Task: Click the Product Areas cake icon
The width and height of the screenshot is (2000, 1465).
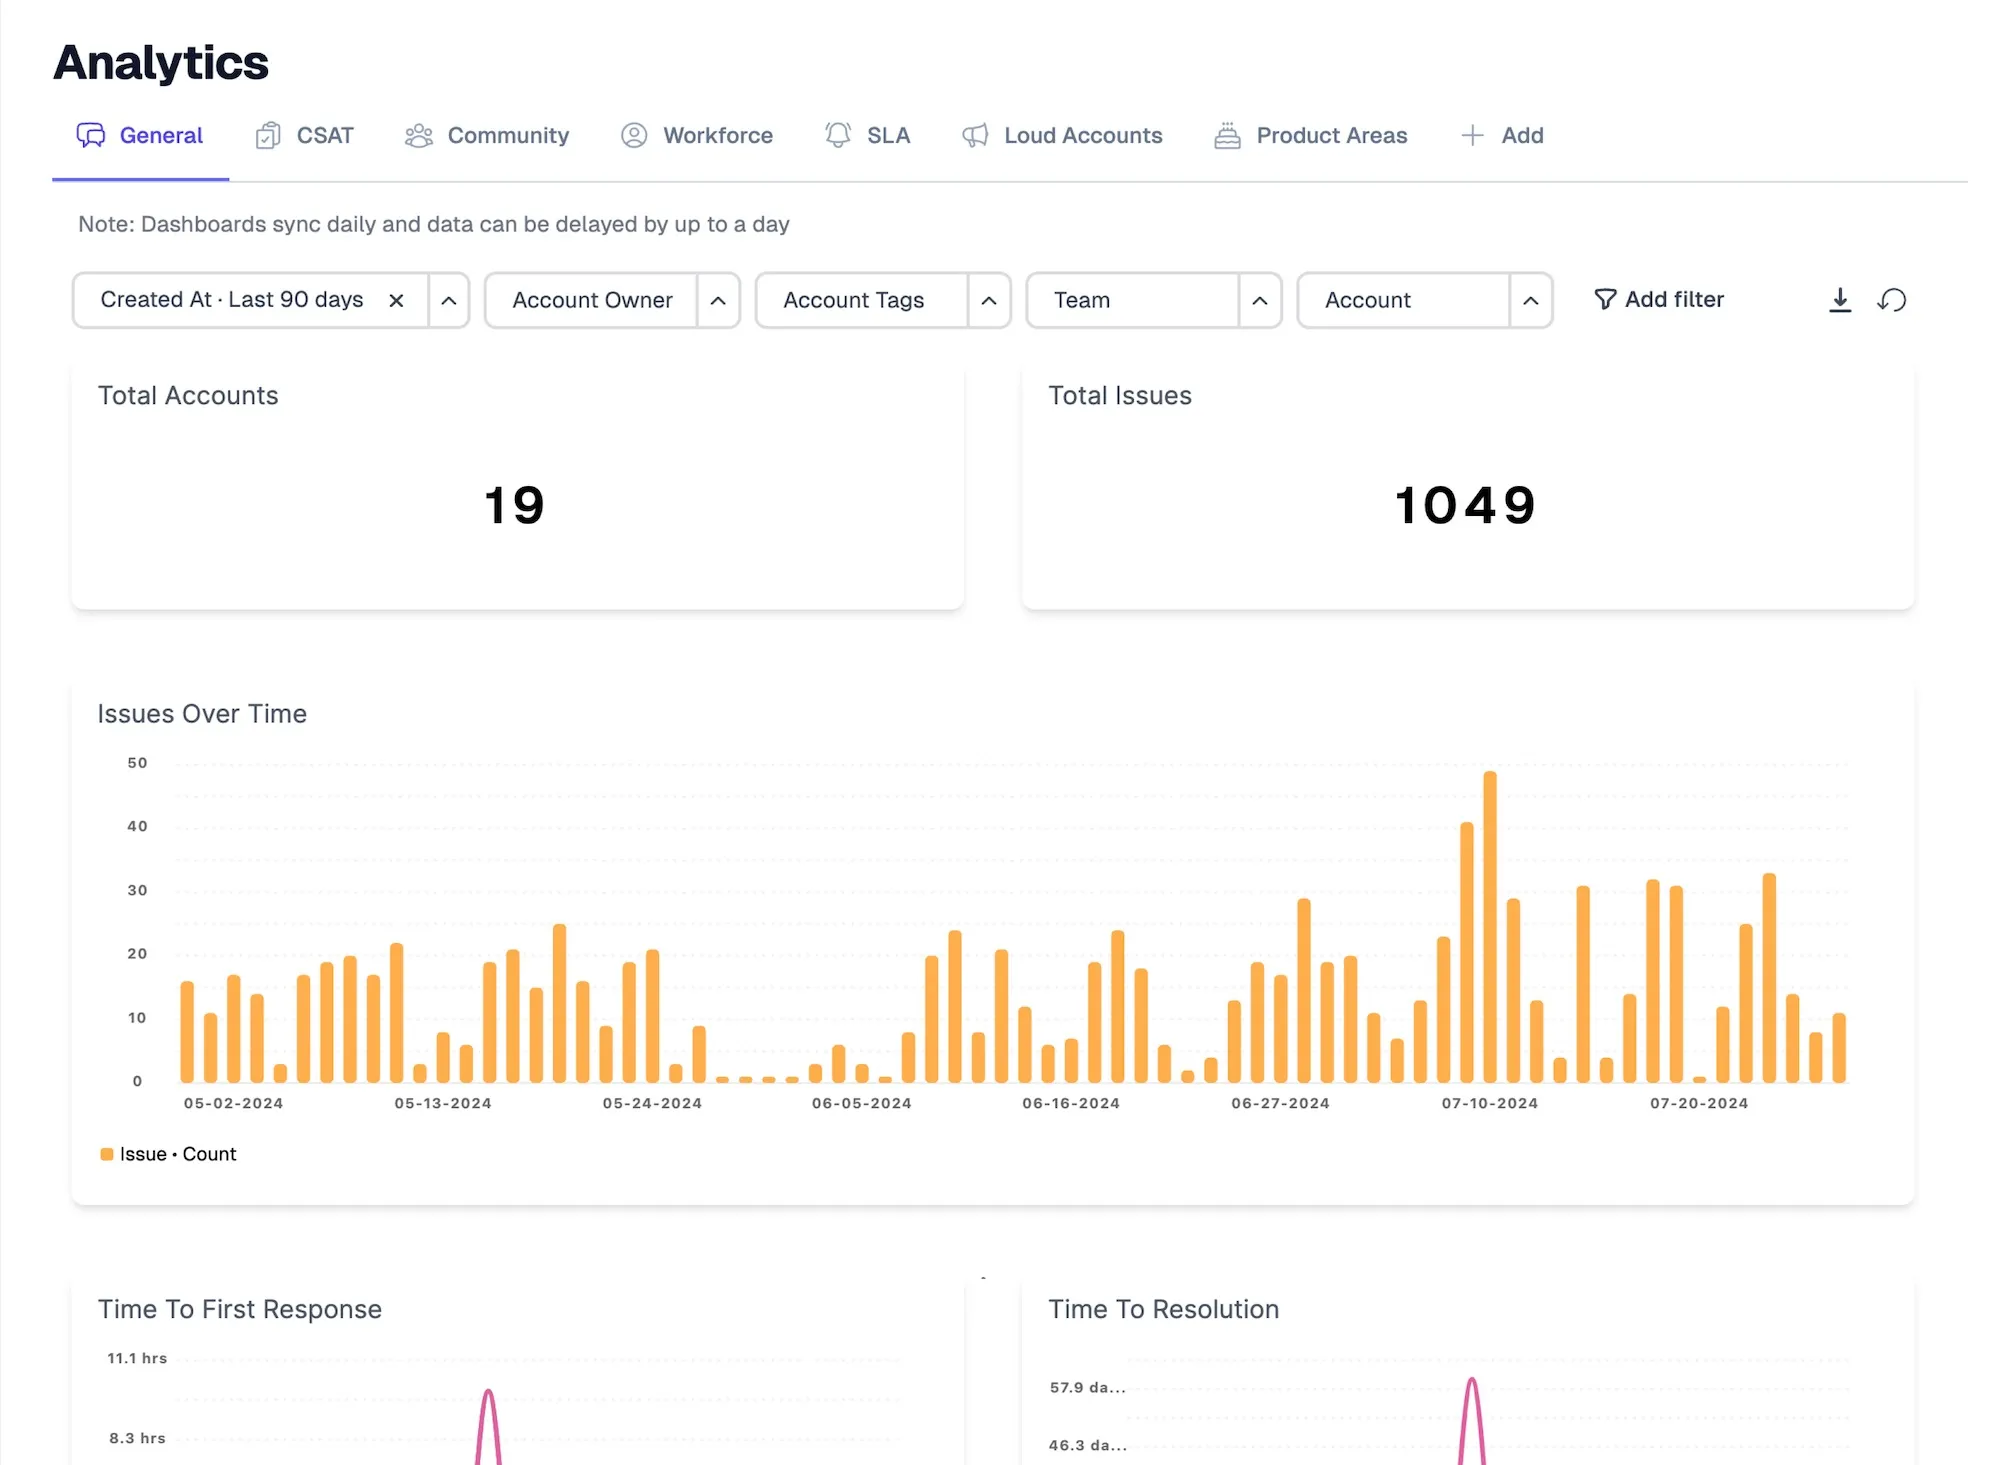Action: coord(1227,135)
